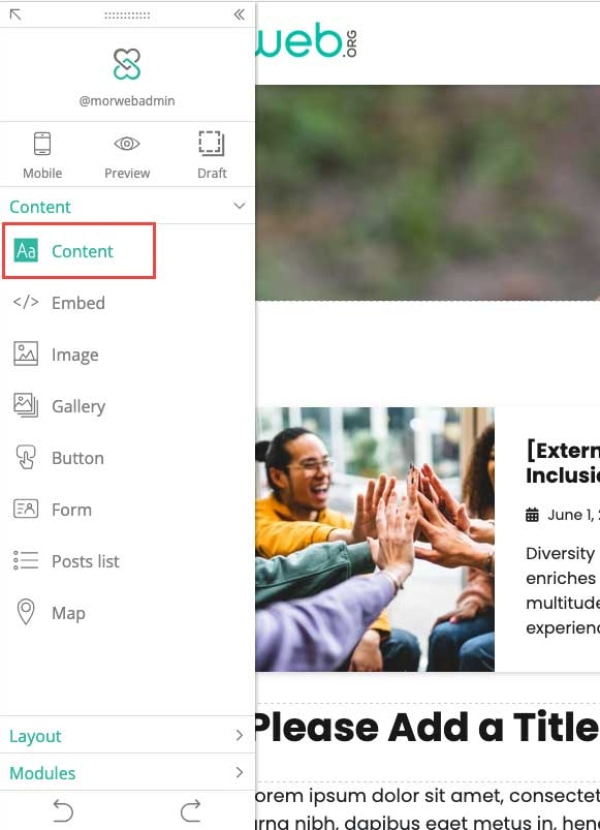Screen dimensions: 600x830
Task: Click the Diversity enriches post excerpt
Action: click(x=562, y=590)
